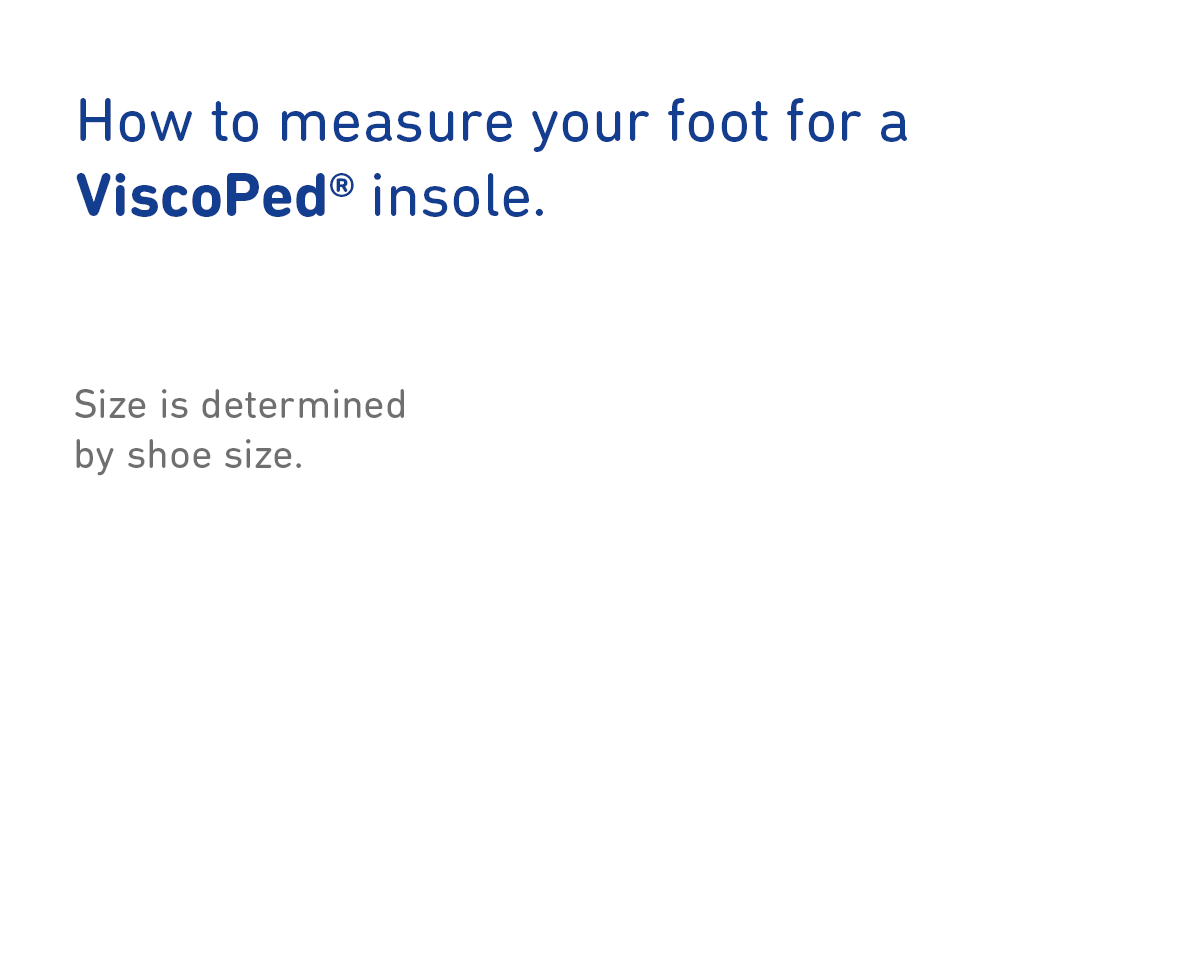Click the gray word "Size" starting the paragraph
Screen dimensions: 1187x979
(110, 405)
